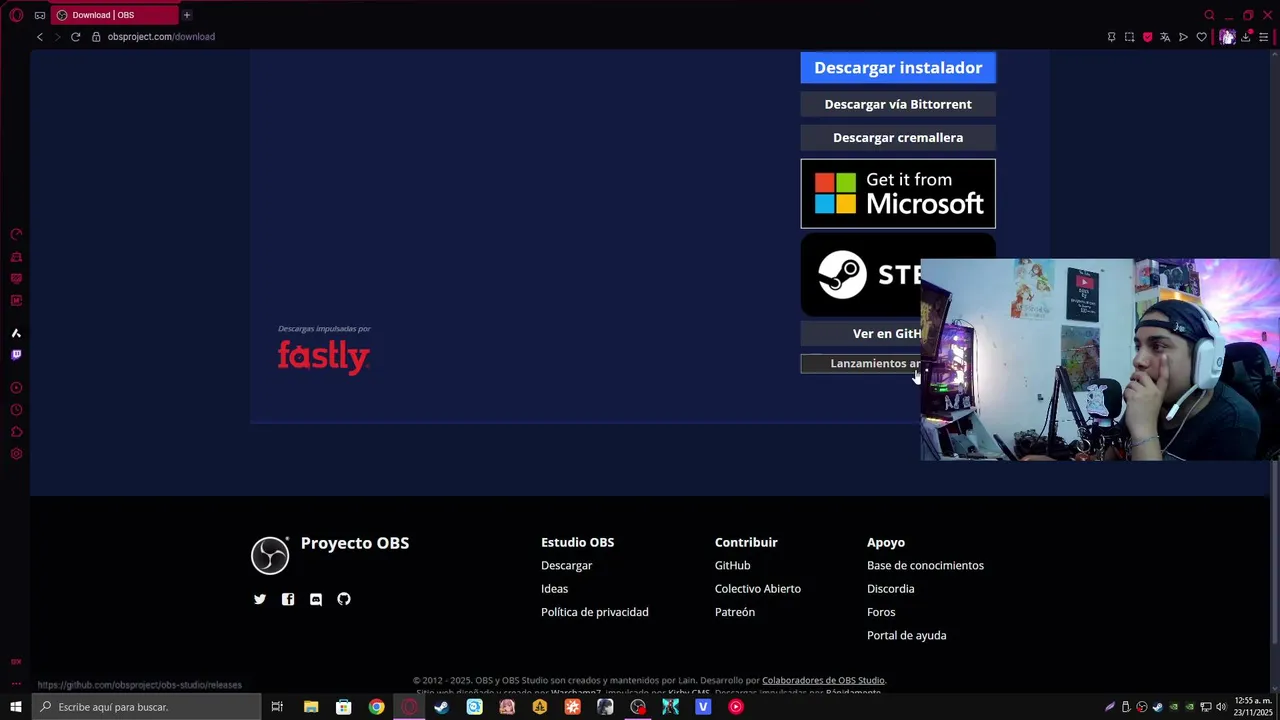
Task: Open Windows Start menu
Action: [16, 707]
